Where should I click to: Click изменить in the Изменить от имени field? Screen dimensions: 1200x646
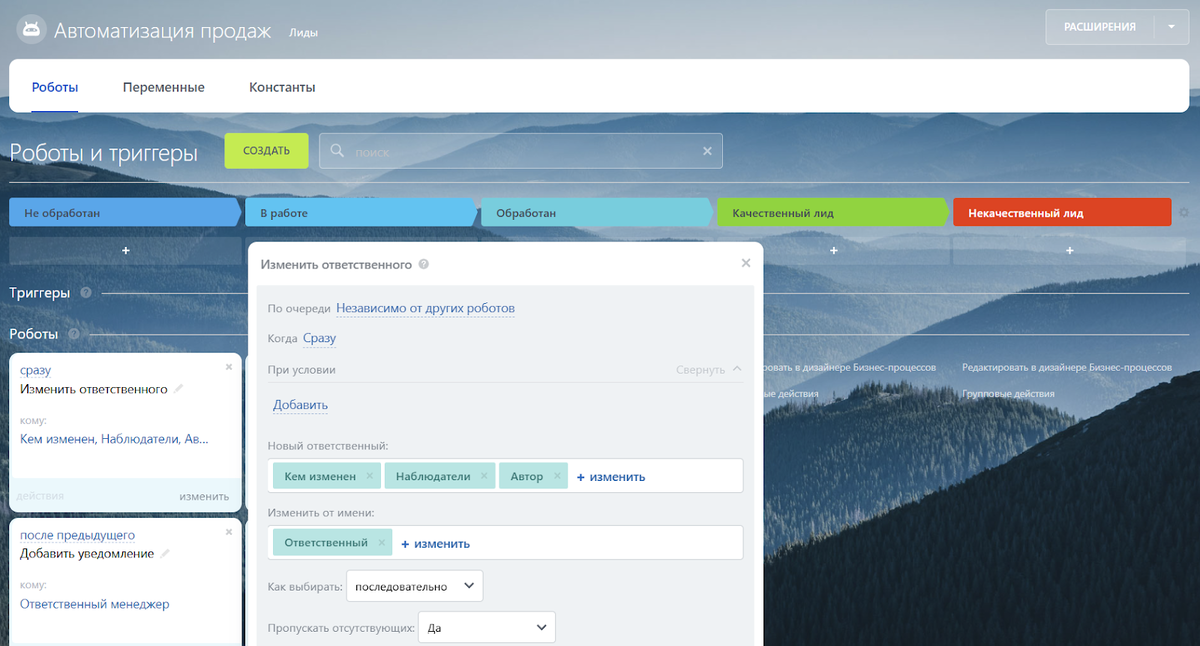435,544
